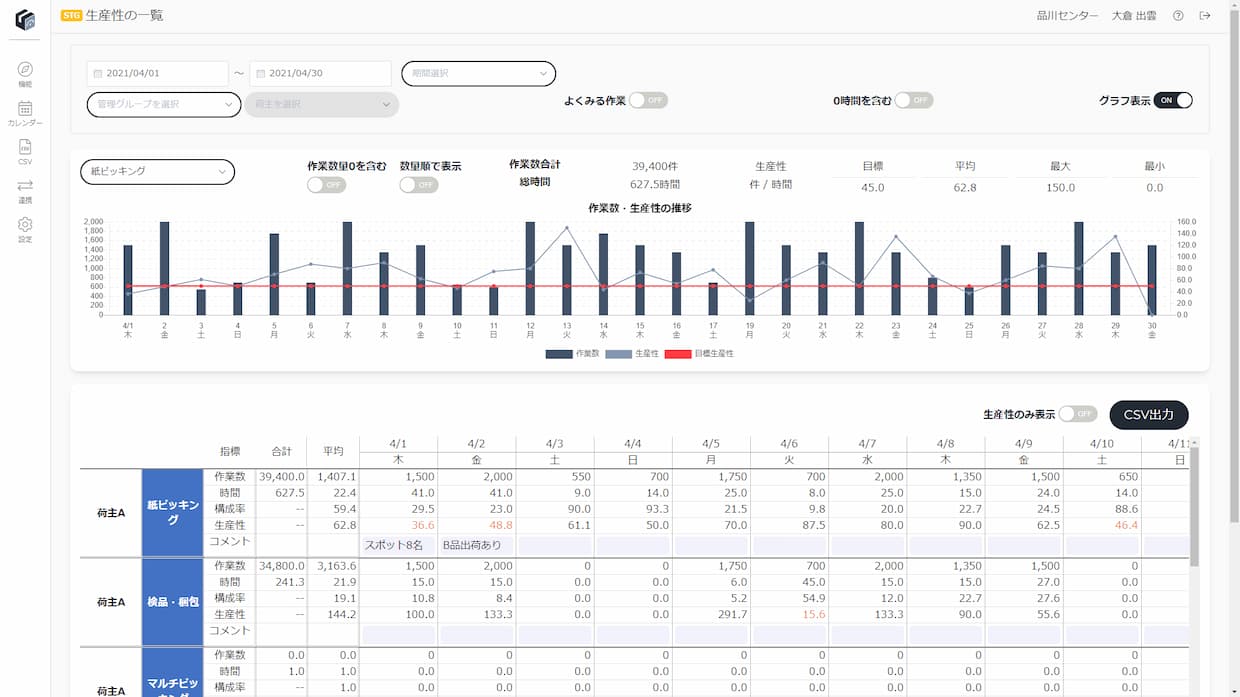Image resolution: width=1240 pixels, height=697 pixels.
Task: Click the total value 34,800.0
Action: tap(281, 566)
